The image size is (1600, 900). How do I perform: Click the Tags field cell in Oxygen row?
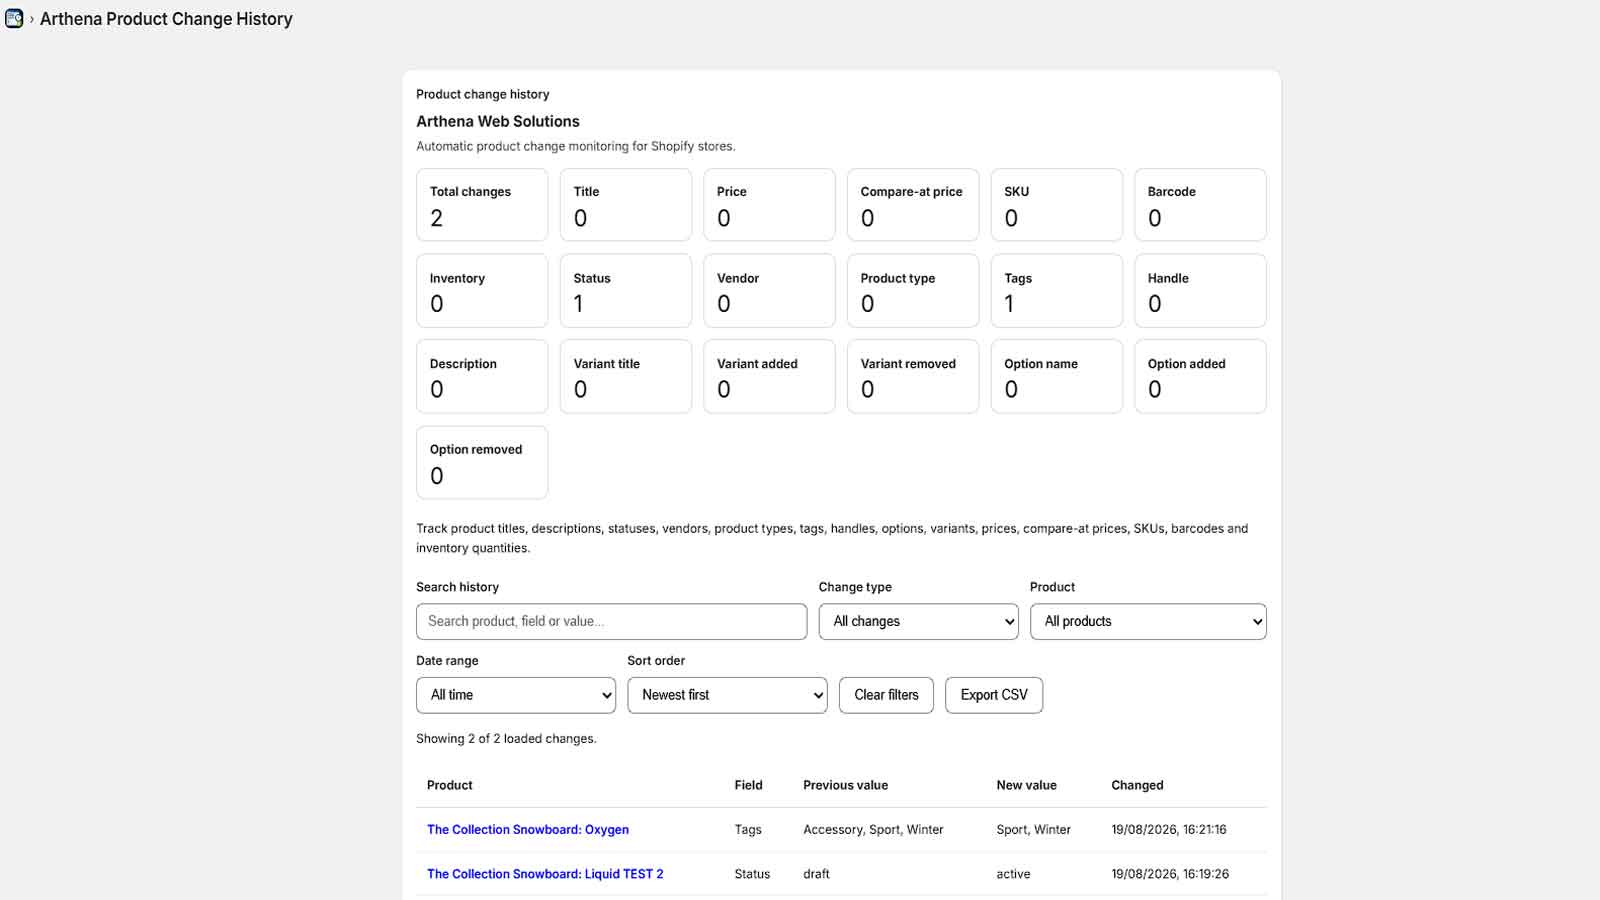[748, 830]
